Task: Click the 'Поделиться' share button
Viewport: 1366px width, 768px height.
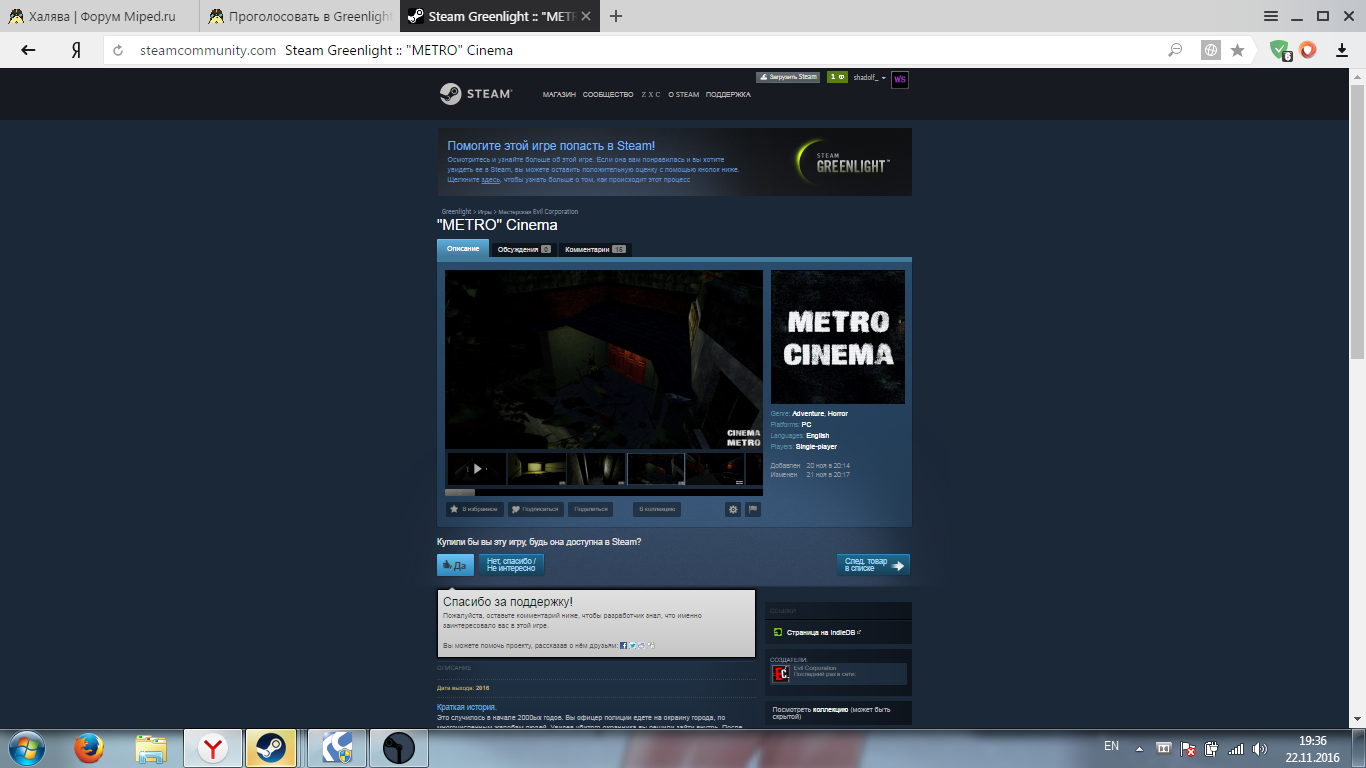Action: [590, 509]
